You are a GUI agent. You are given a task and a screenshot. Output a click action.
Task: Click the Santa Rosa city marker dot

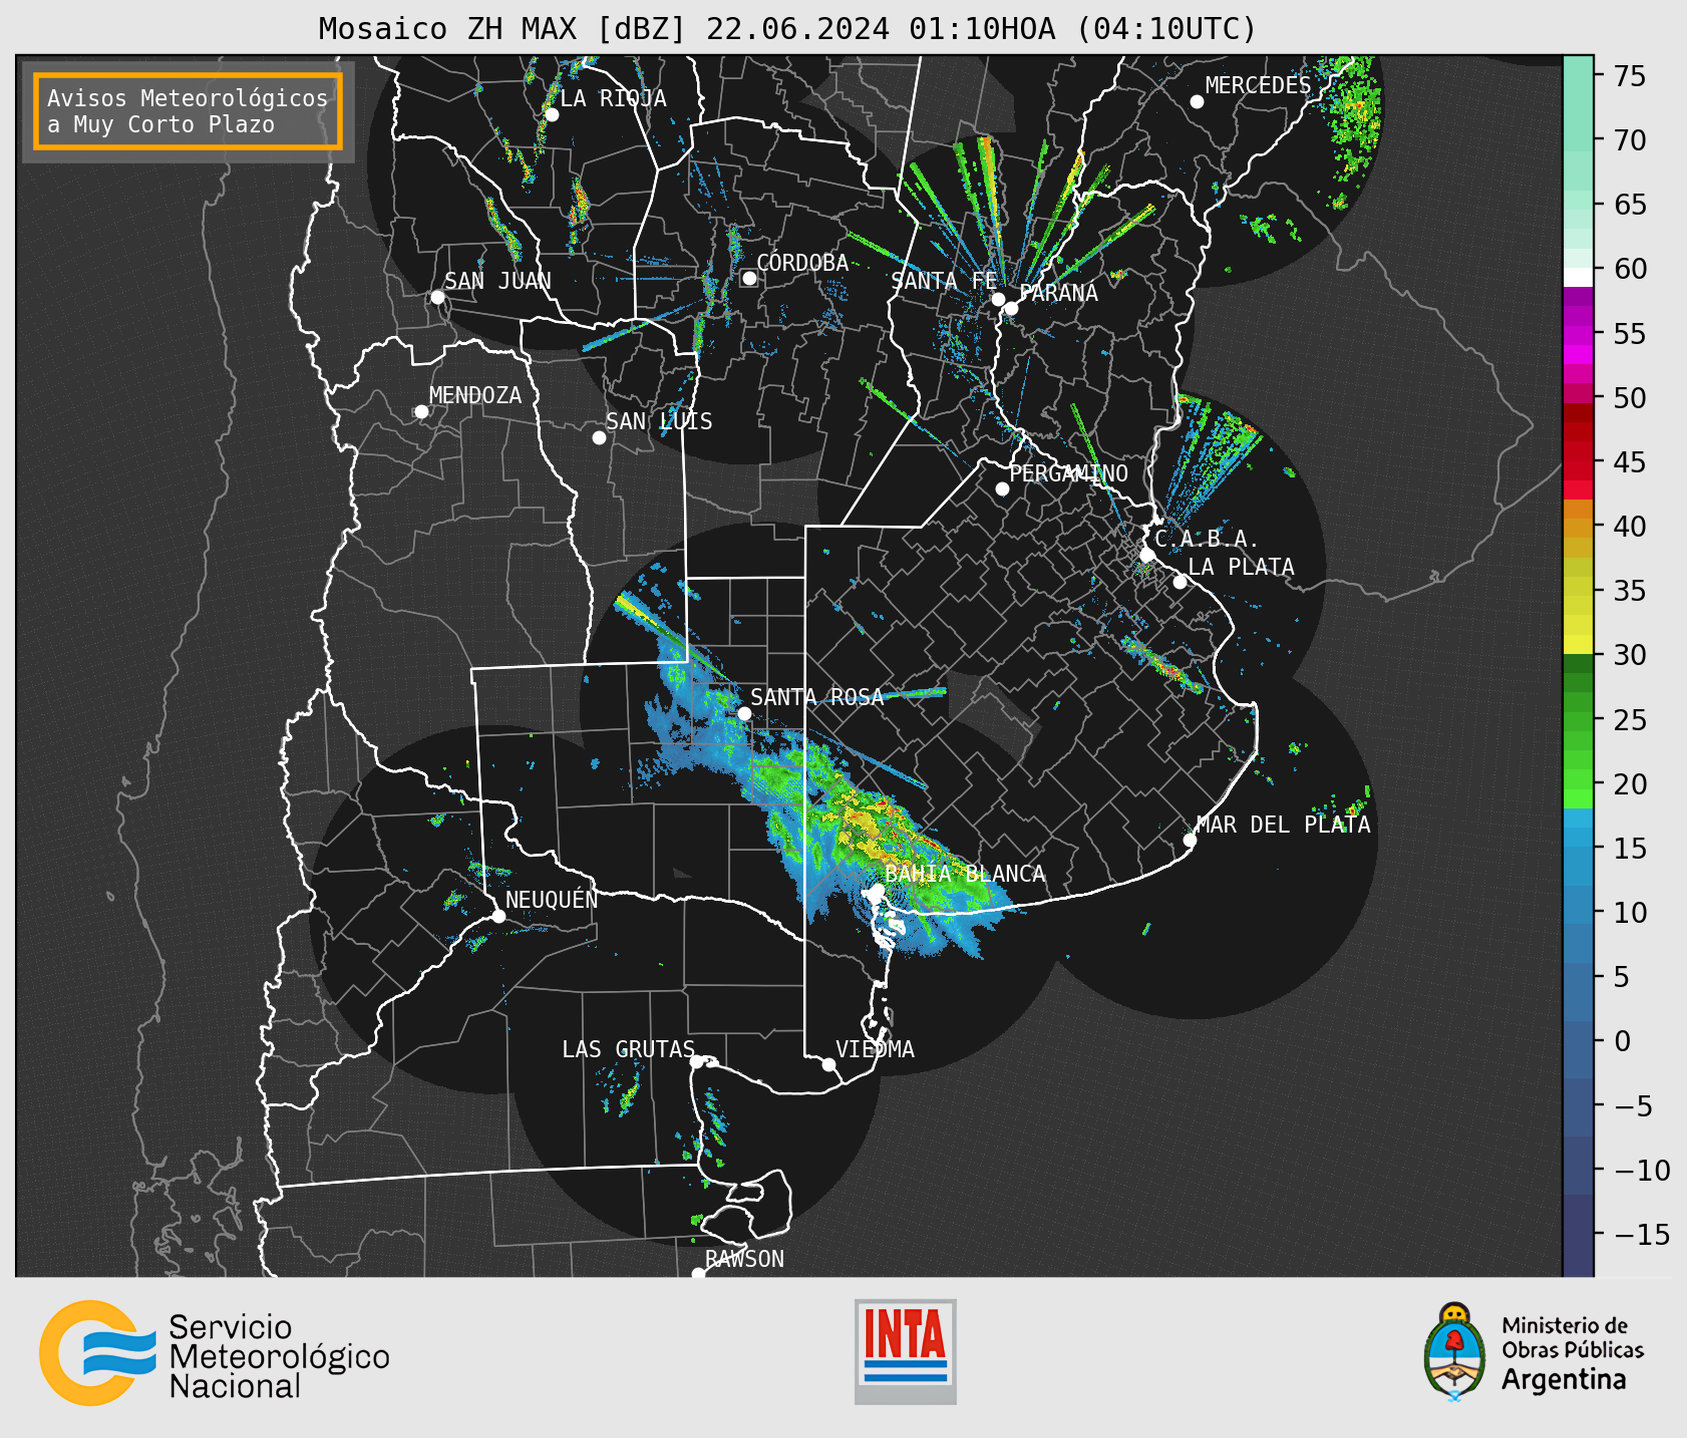point(744,713)
